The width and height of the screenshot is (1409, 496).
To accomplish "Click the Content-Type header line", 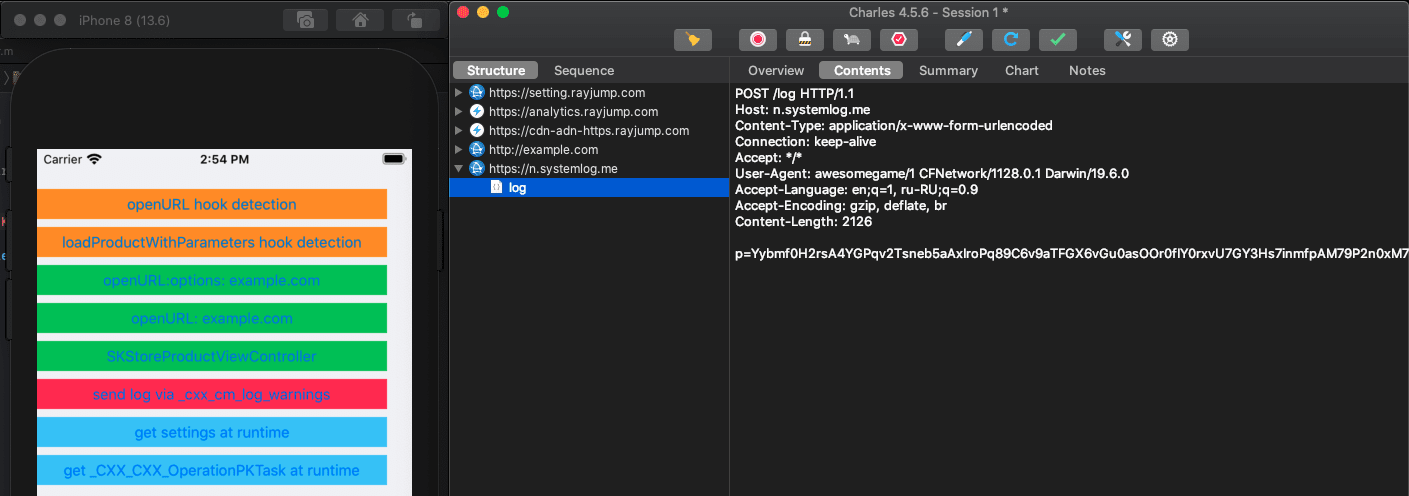I will pos(894,126).
